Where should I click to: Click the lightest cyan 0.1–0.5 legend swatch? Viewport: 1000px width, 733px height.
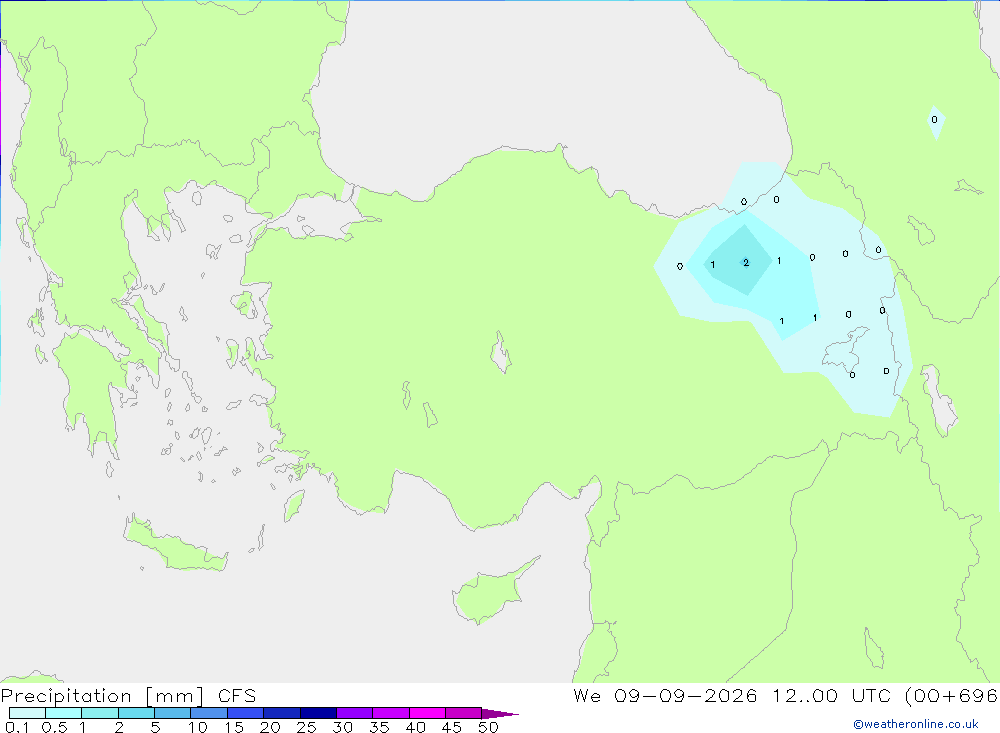tap(27, 713)
